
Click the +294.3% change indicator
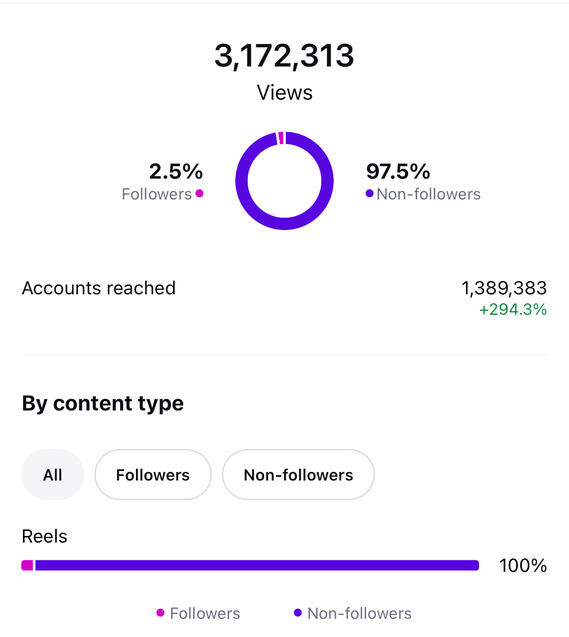[x=513, y=310]
